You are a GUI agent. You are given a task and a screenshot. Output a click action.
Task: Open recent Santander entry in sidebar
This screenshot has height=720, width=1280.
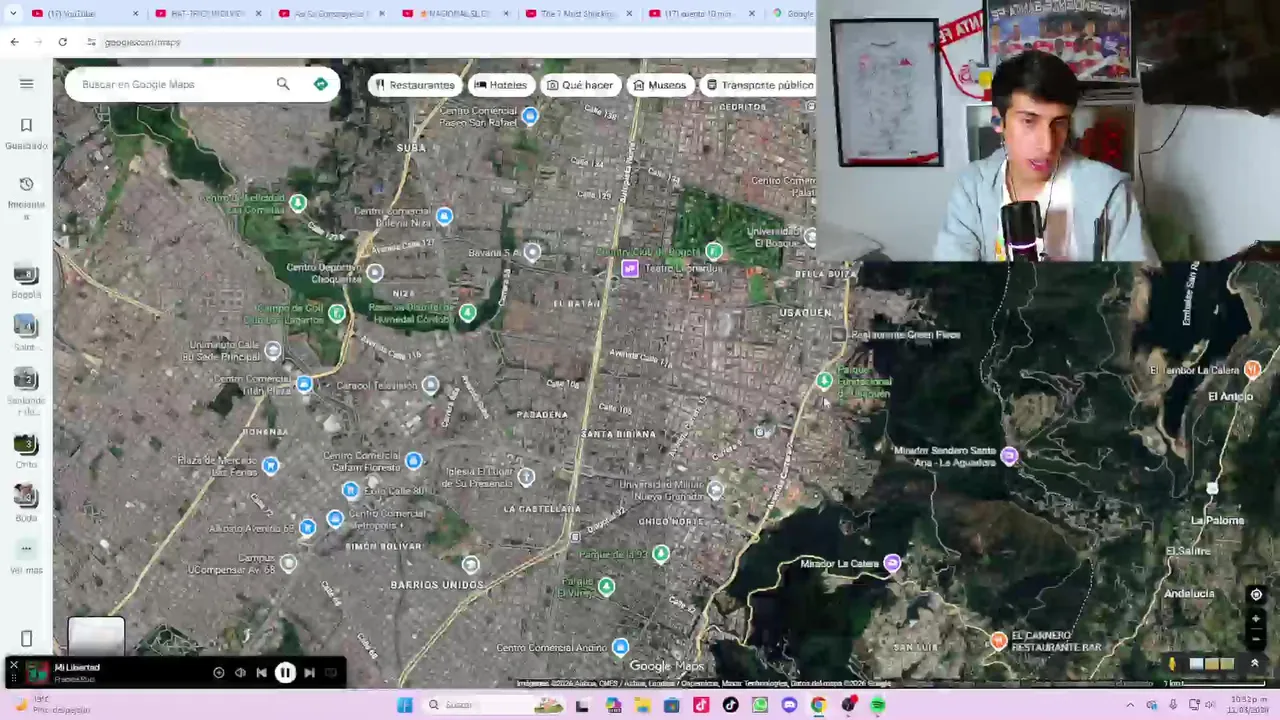(x=26, y=390)
